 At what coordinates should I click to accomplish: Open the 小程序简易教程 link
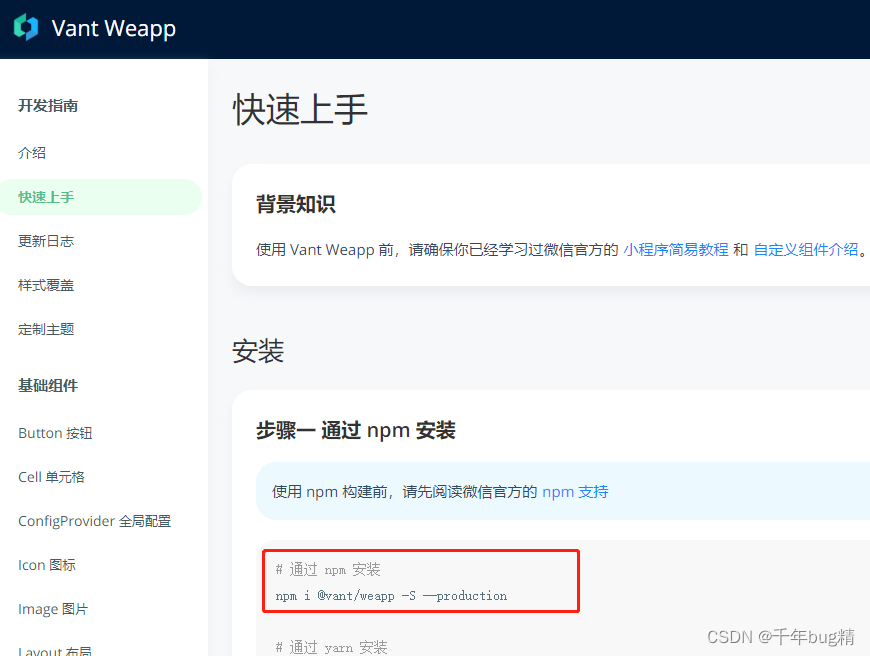[x=675, y=249]
